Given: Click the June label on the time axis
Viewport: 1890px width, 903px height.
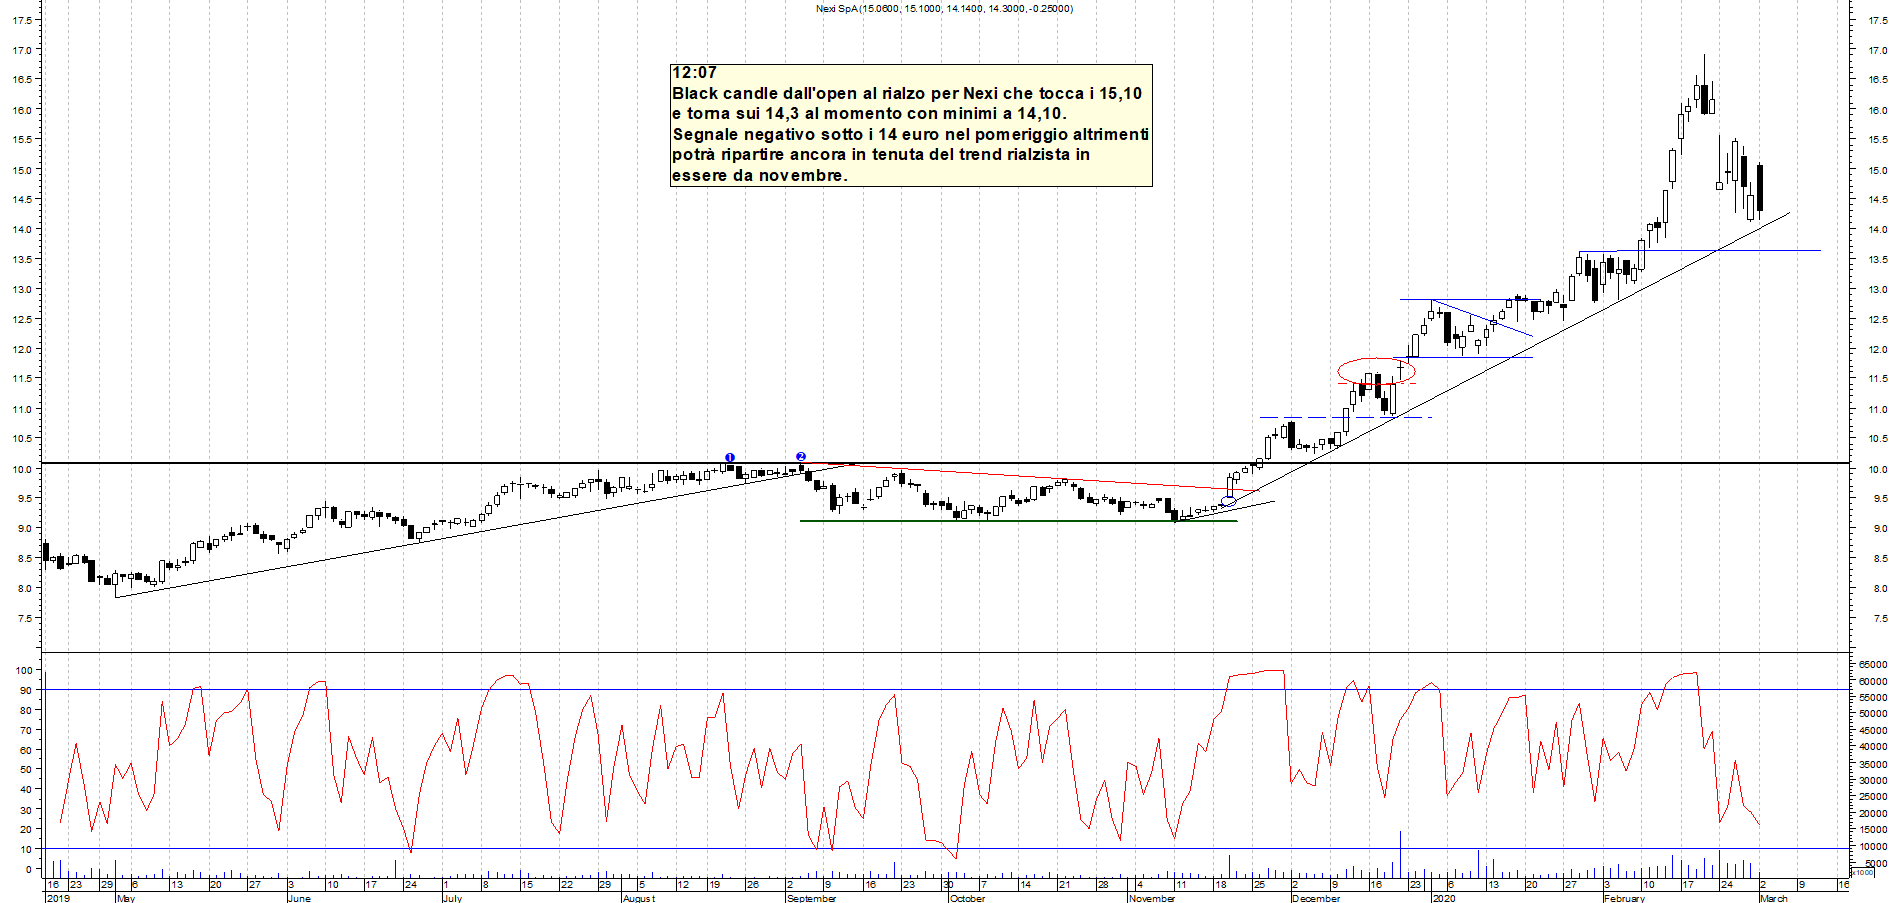Looking at the screenshot, I should pos(299,898).
